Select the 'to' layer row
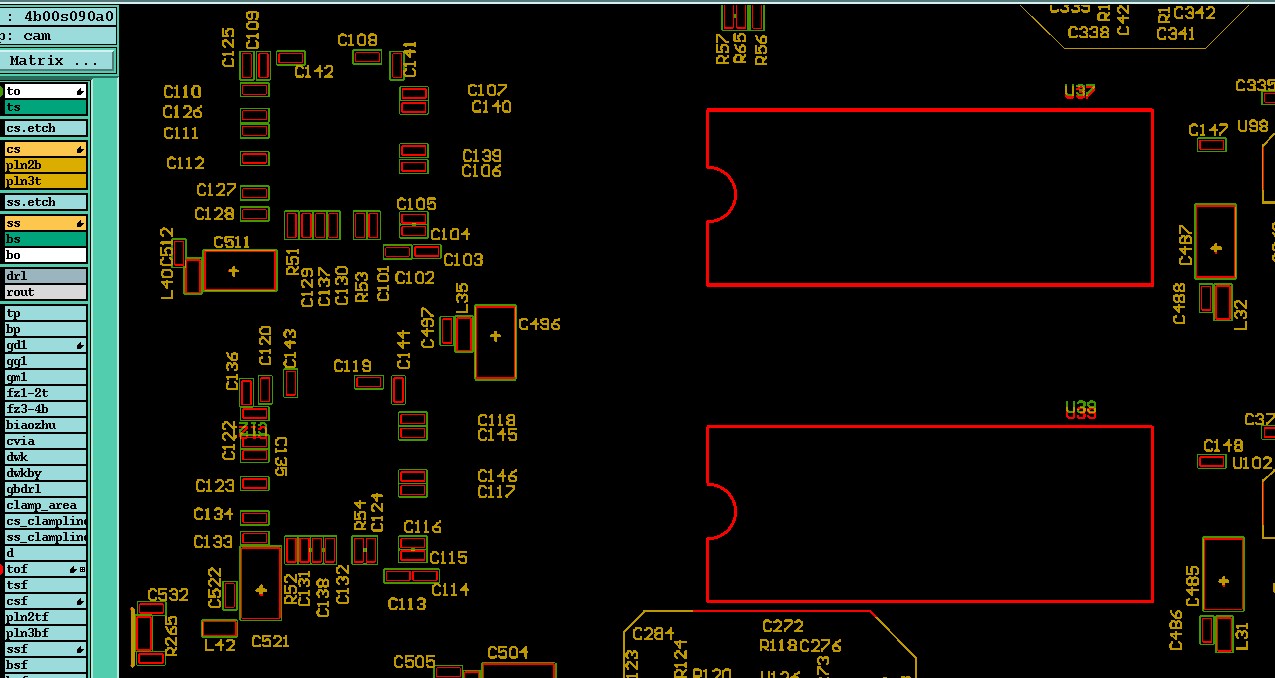The width and height of the screenshot is (1275, 678). coord(45,91)
